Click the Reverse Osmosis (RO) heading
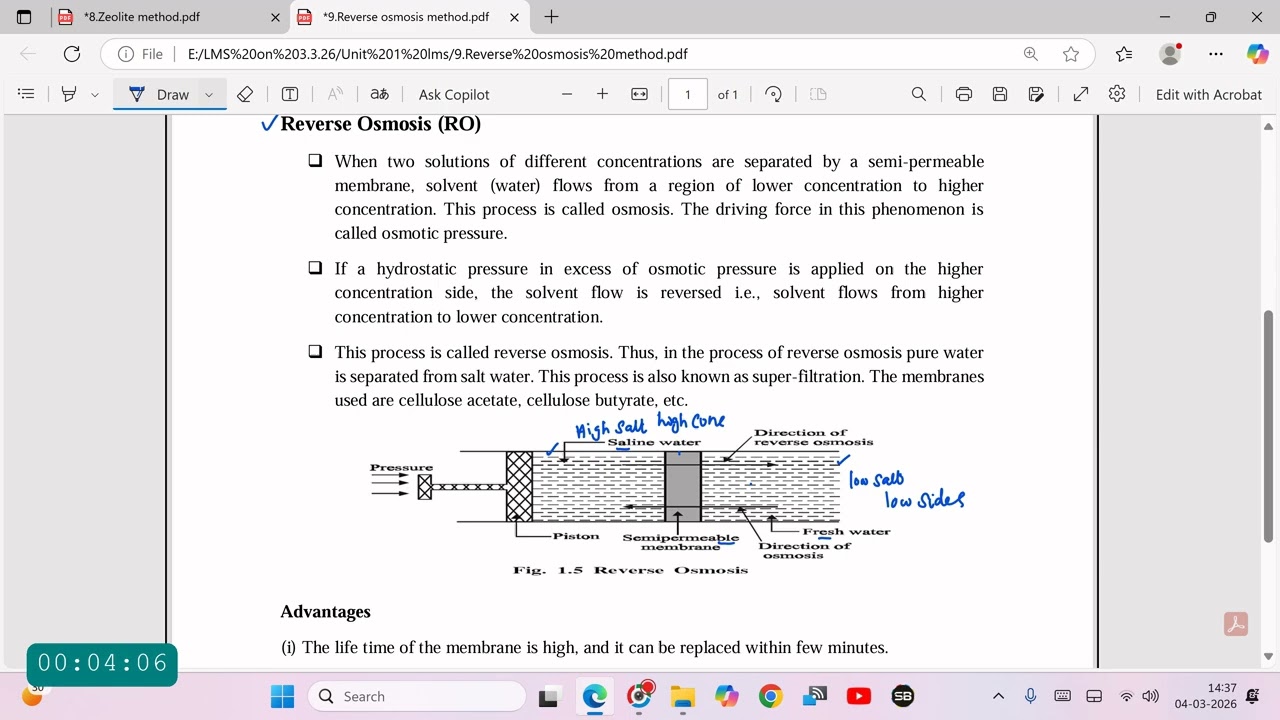The height and width of the screenshot is (720, 1280). tap(380, 124)
